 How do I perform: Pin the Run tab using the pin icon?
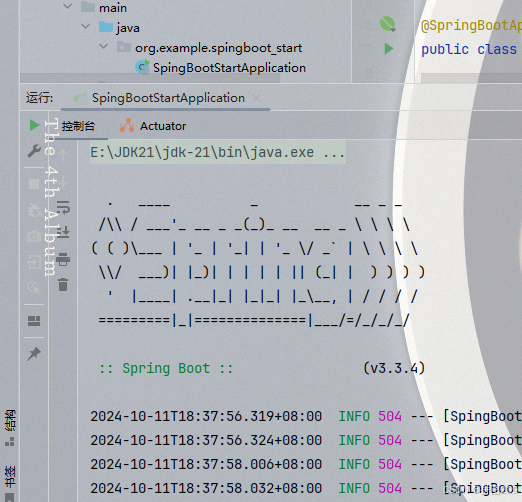tap(34, 354)
